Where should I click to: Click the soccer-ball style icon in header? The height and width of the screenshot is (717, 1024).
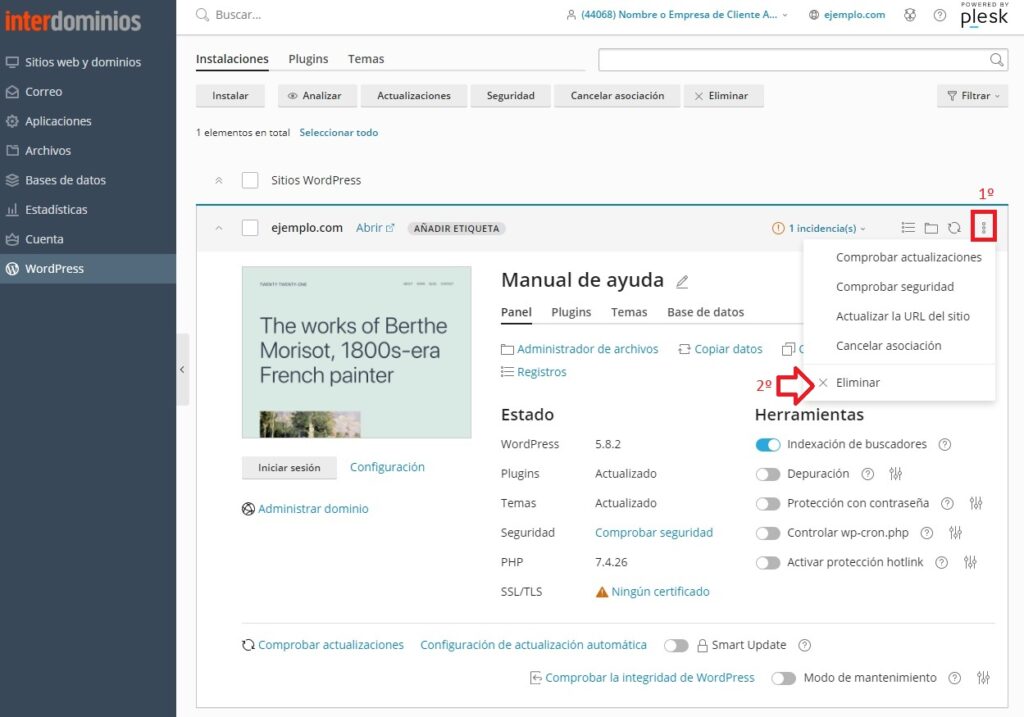point(910,14)
